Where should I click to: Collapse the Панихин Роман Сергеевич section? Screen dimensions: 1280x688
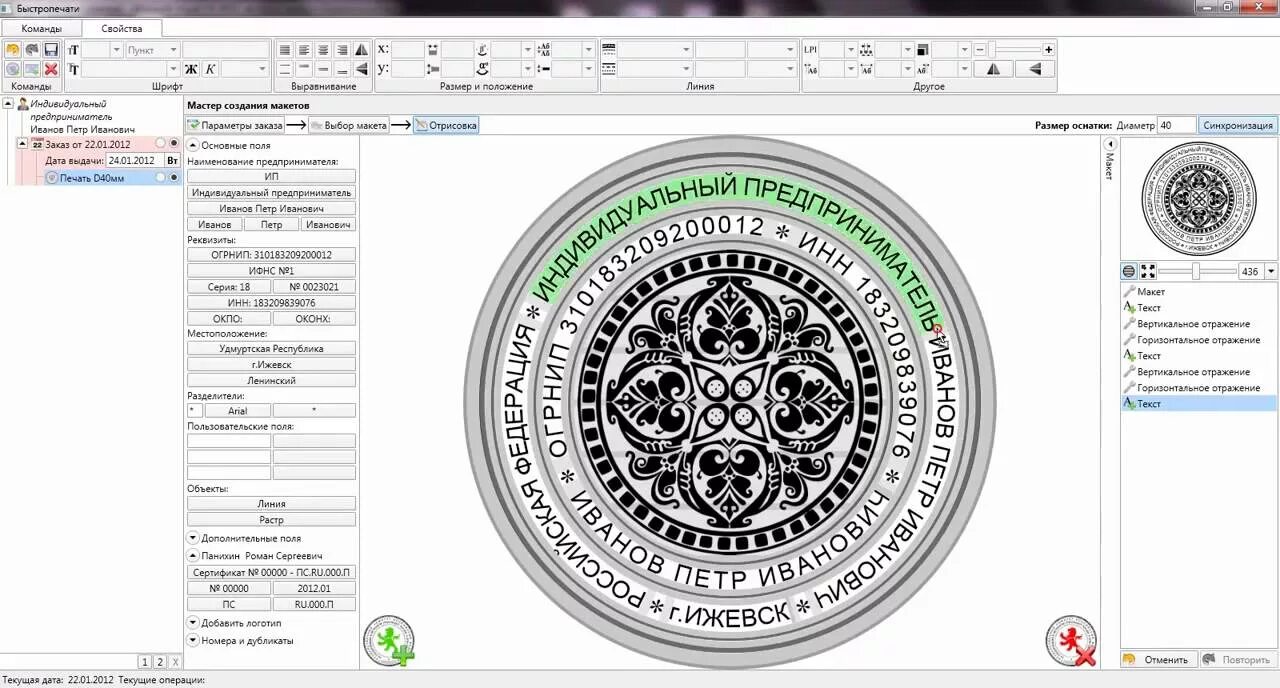pyautogui.click(x=193, y=555)
